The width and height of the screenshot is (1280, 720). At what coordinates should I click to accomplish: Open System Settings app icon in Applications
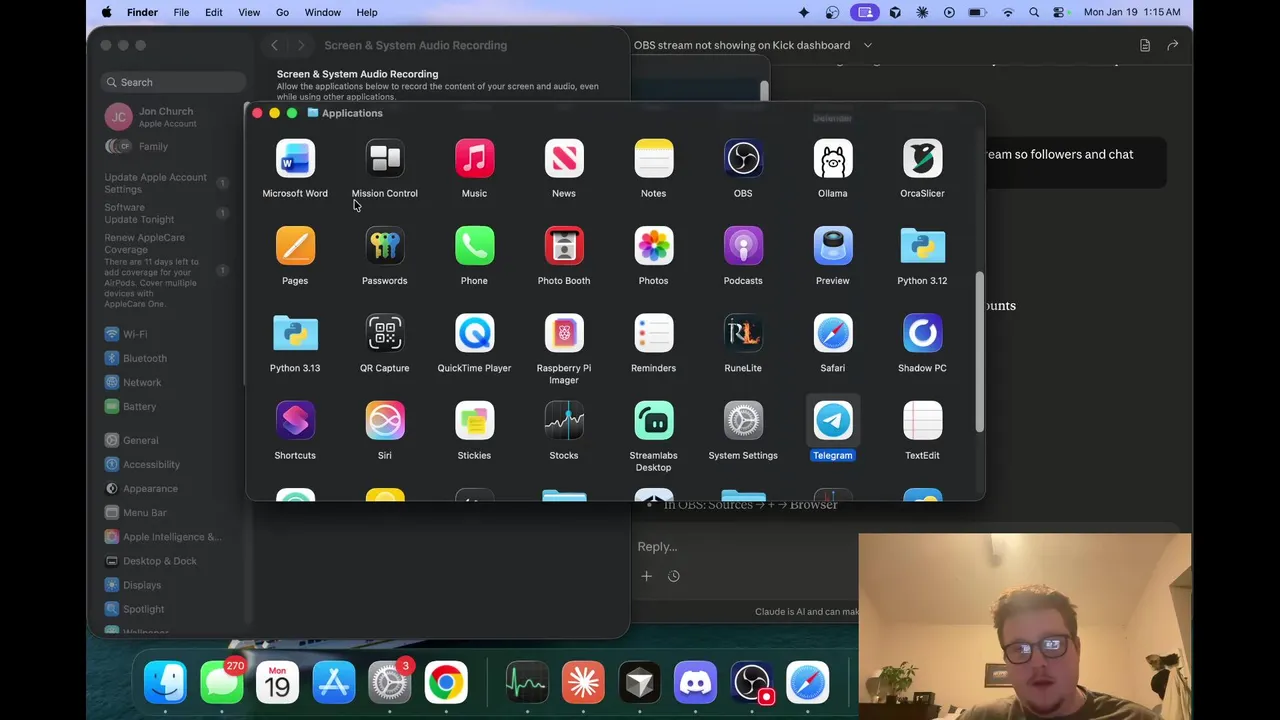click(x=743, y=421)
